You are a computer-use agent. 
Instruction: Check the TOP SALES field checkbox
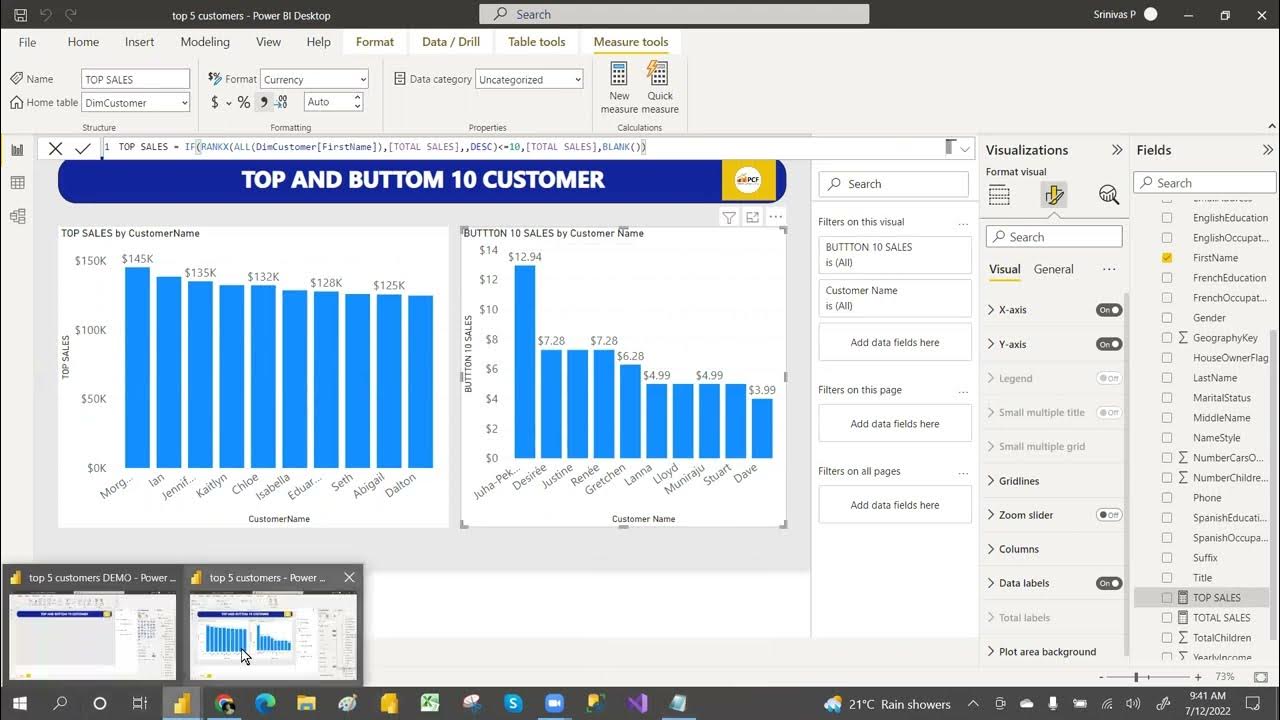pyautogui.click(x=1167, y=597)
